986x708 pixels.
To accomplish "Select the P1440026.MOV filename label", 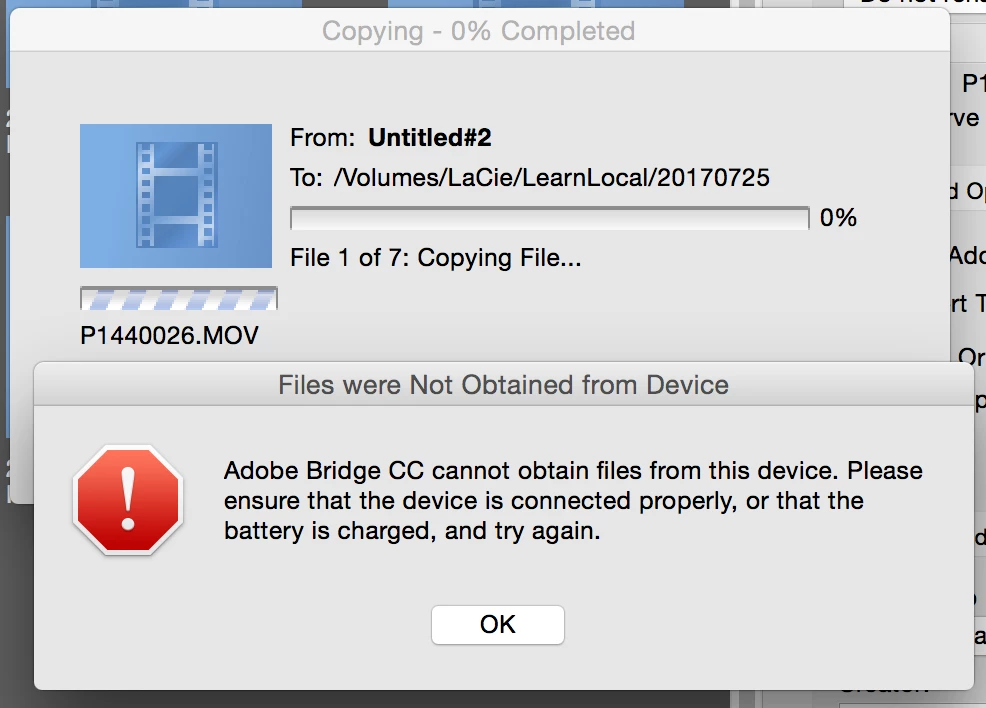I will [x=169, y=335].
